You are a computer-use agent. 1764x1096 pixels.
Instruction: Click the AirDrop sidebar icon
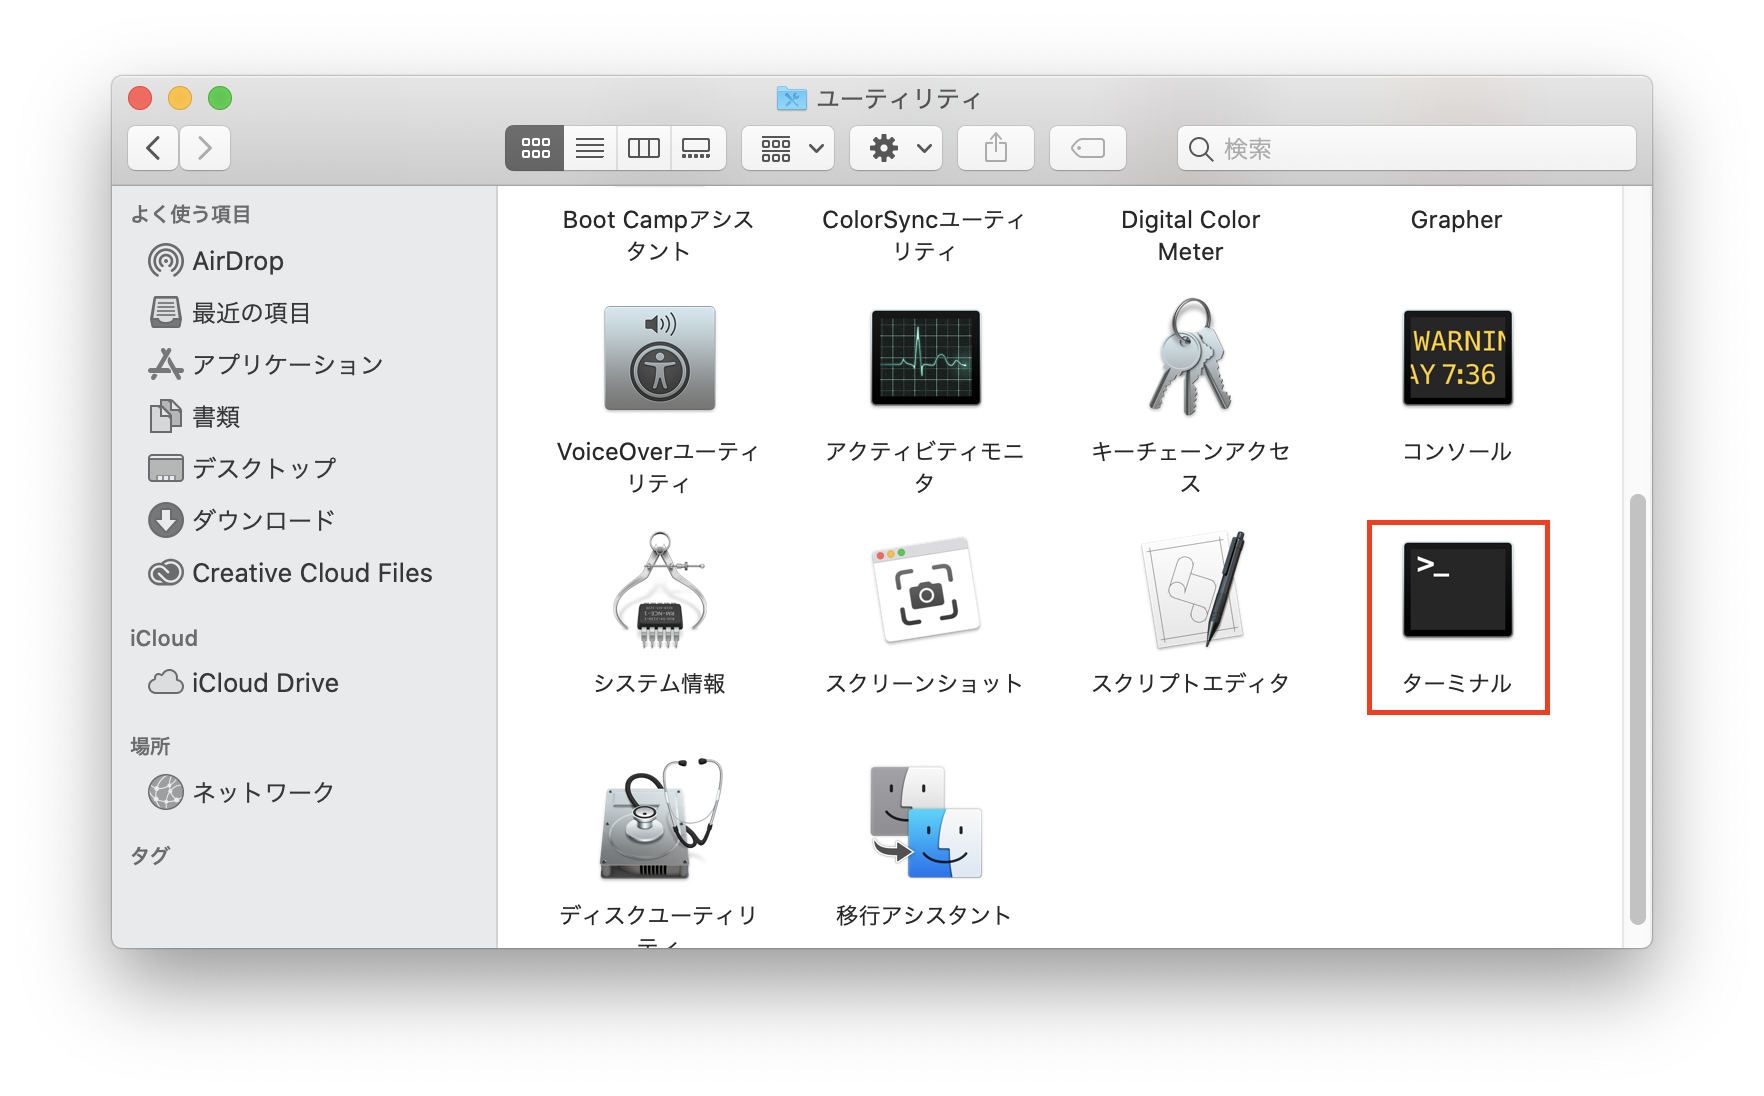point(166,261)
